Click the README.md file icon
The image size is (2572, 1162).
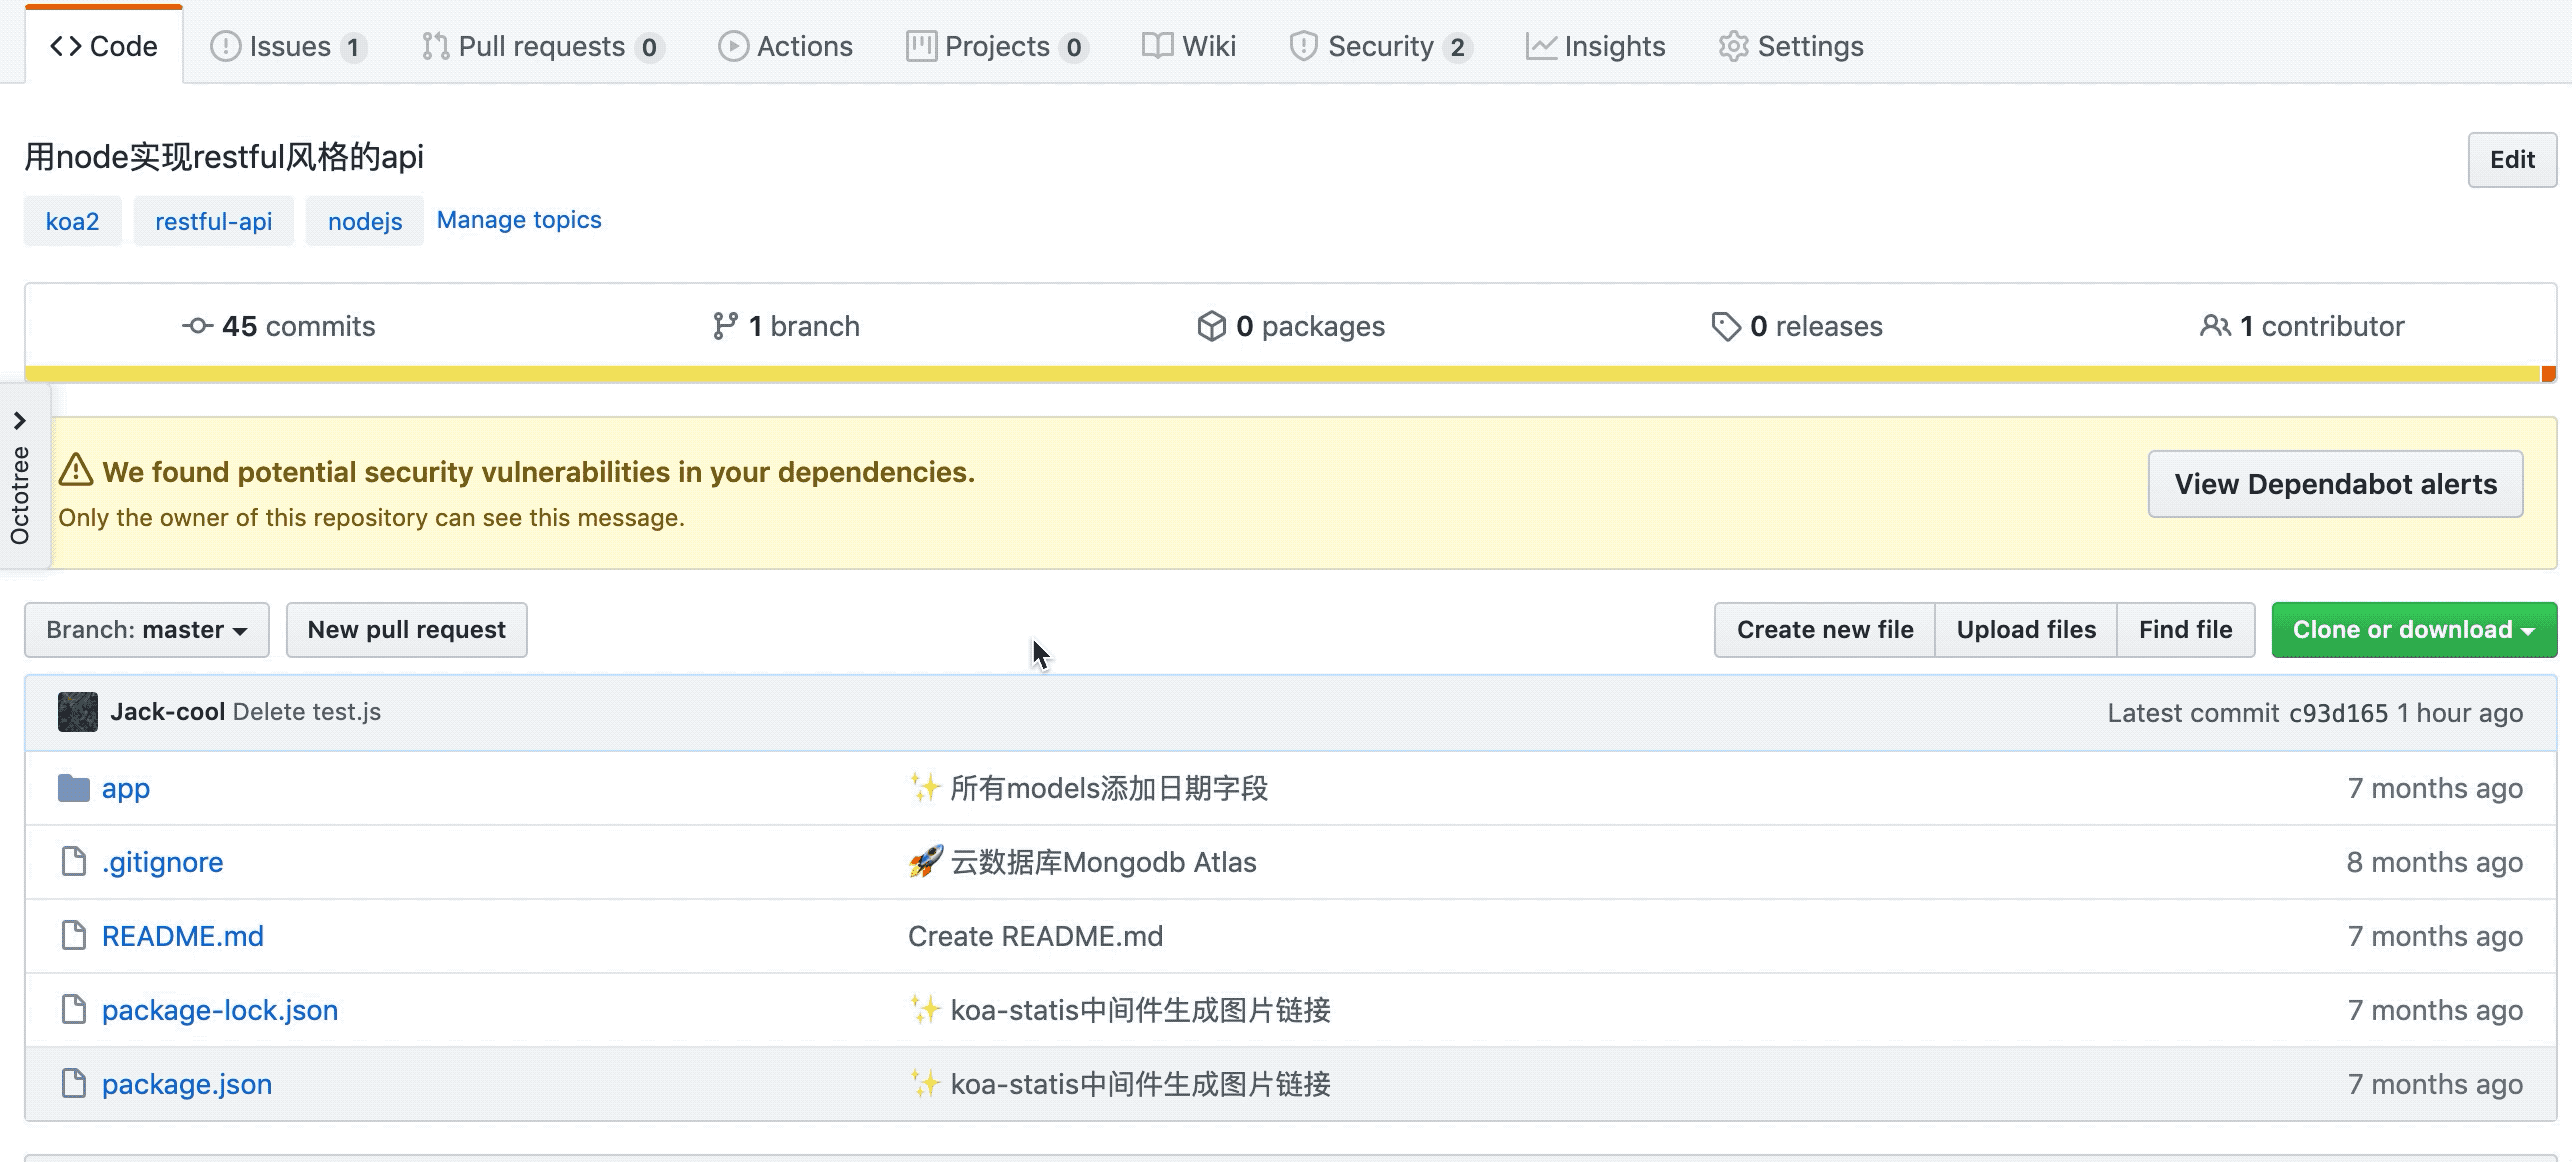click(x=73, y=936)
